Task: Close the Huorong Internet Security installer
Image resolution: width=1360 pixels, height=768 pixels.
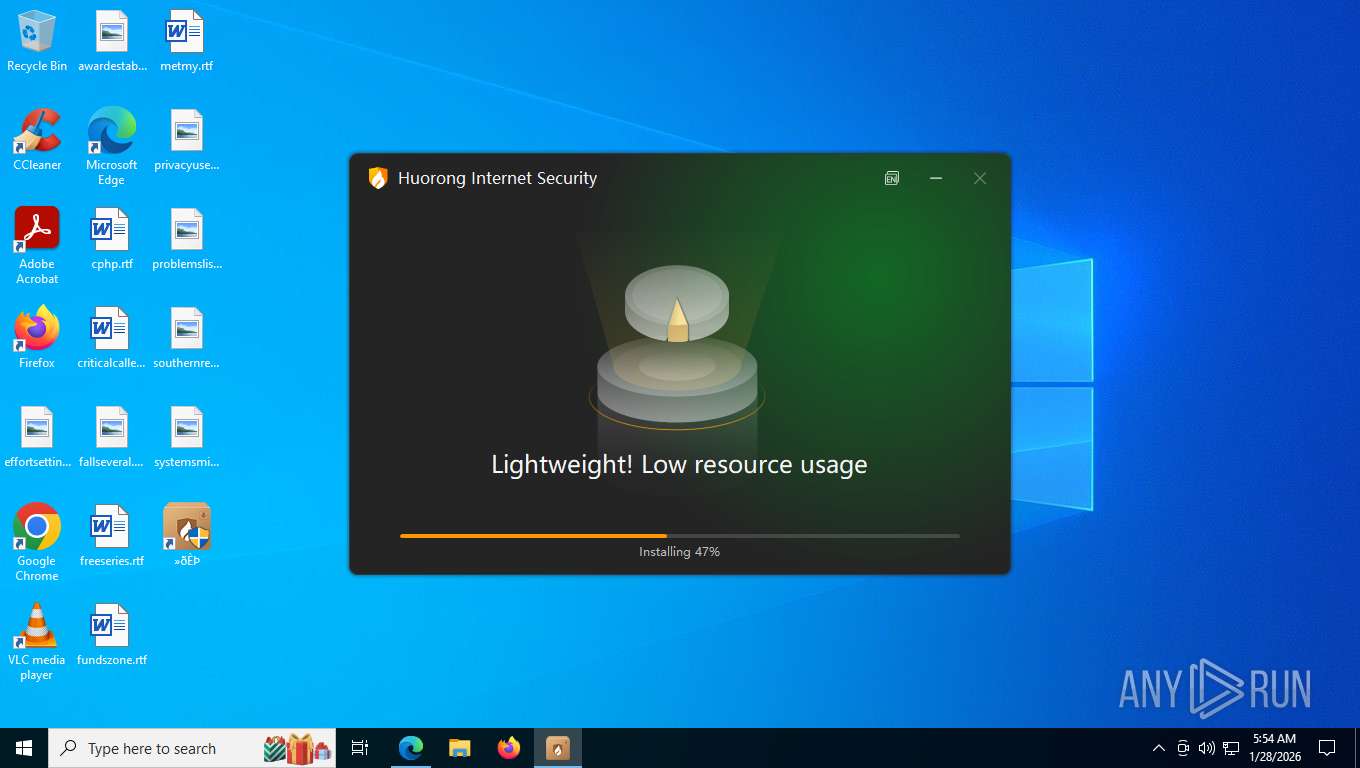Action: (x=980, y=178)
